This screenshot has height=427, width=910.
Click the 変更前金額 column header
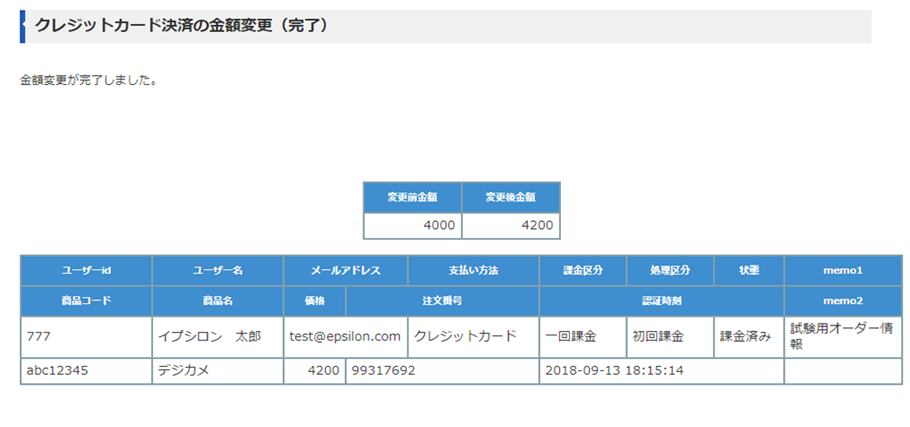point(413,197)
